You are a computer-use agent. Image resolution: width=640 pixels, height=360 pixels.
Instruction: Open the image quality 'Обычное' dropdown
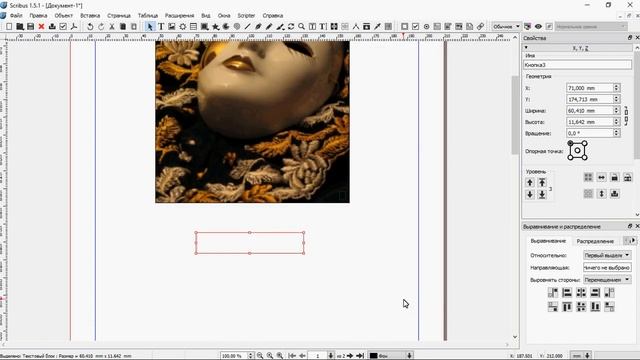coord(507,27)
